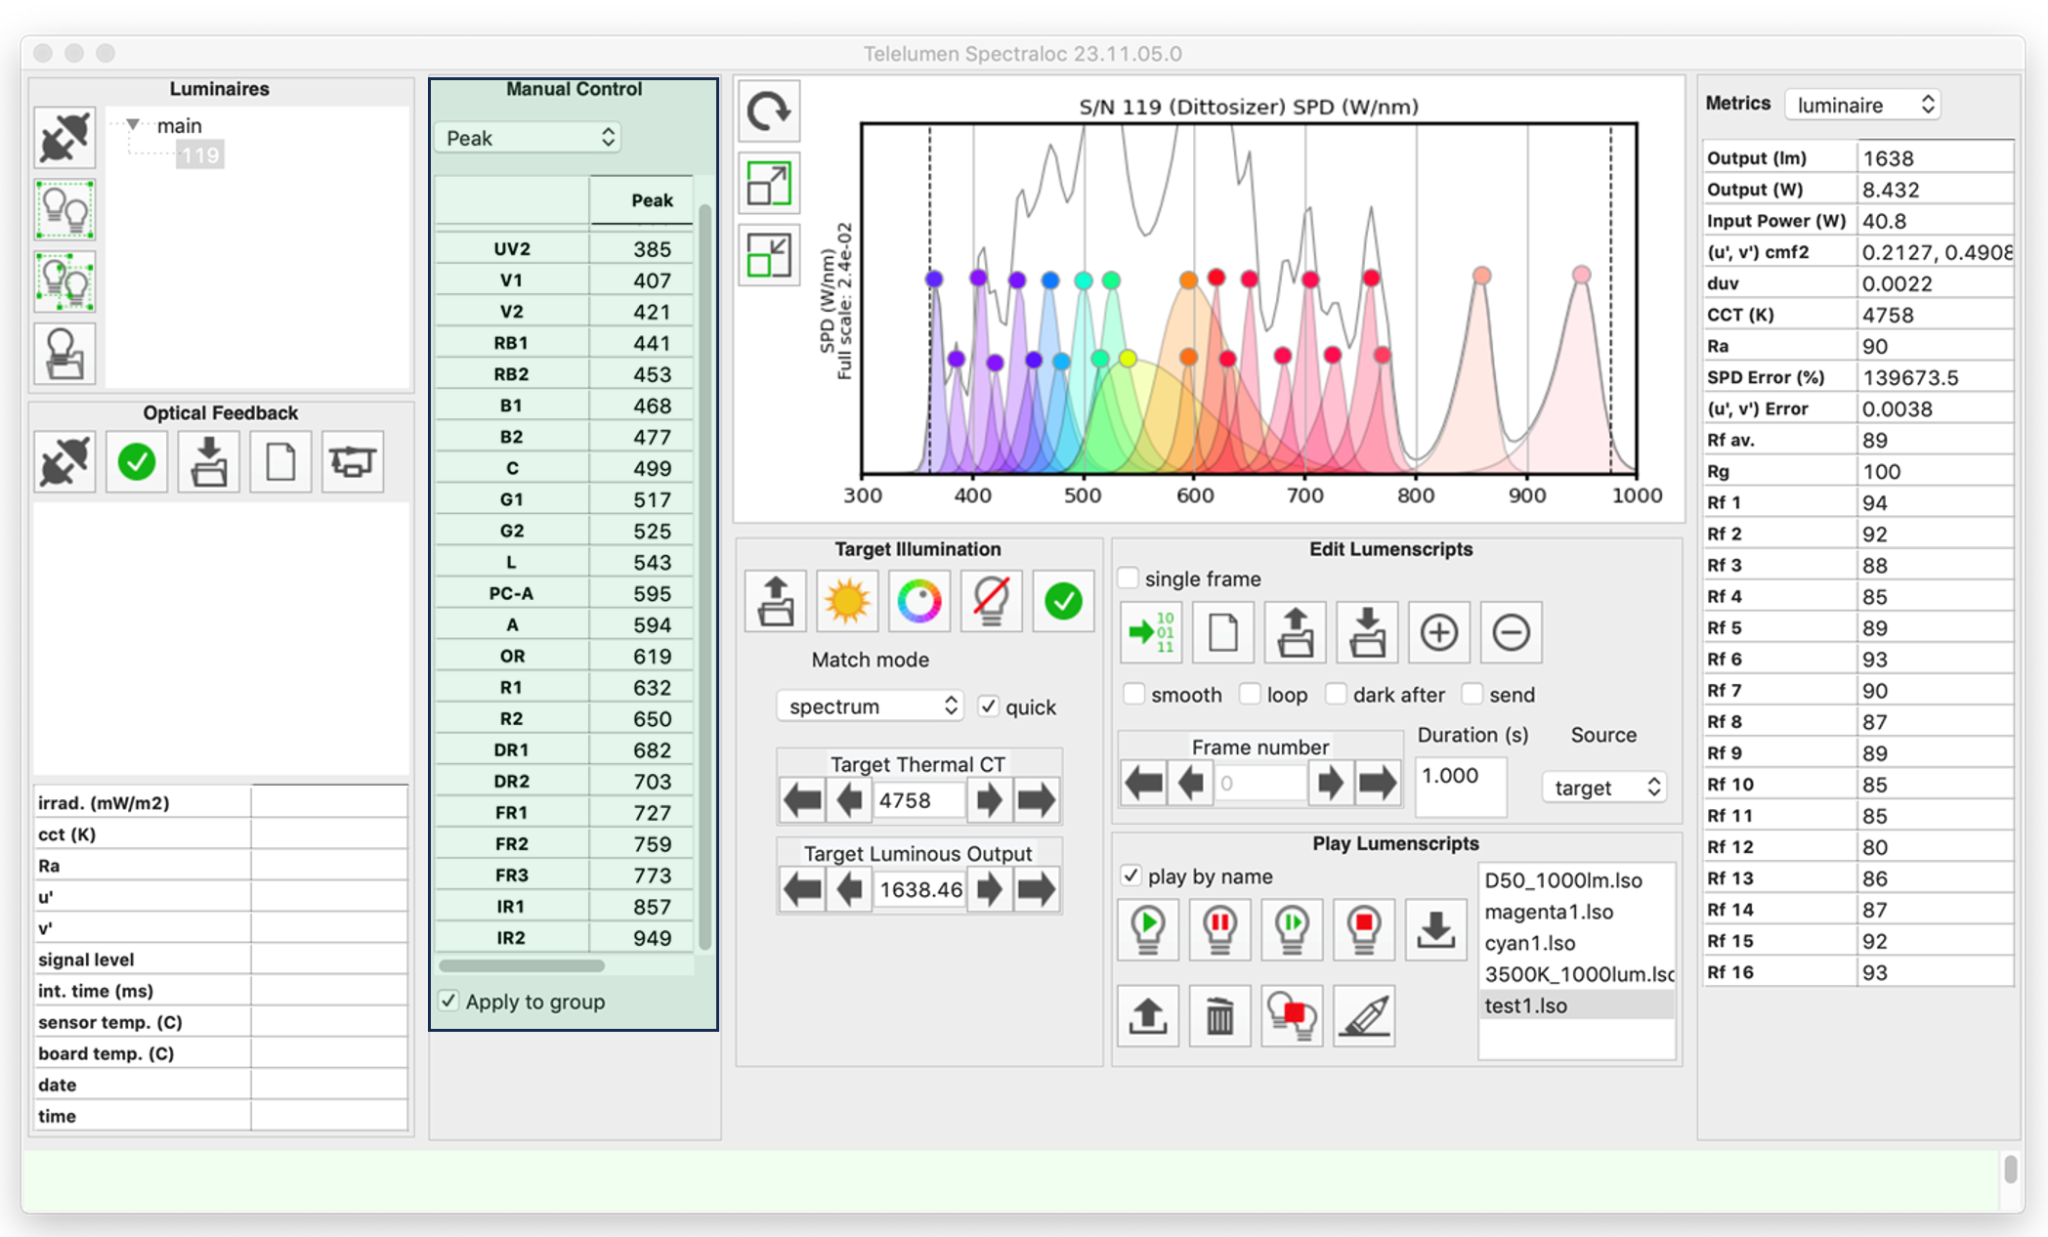The height and width of the screenshot is (1237, 2048).
Task: Click the expand plot scale icon
Action: pyautogui.click(x=768, y=184)
